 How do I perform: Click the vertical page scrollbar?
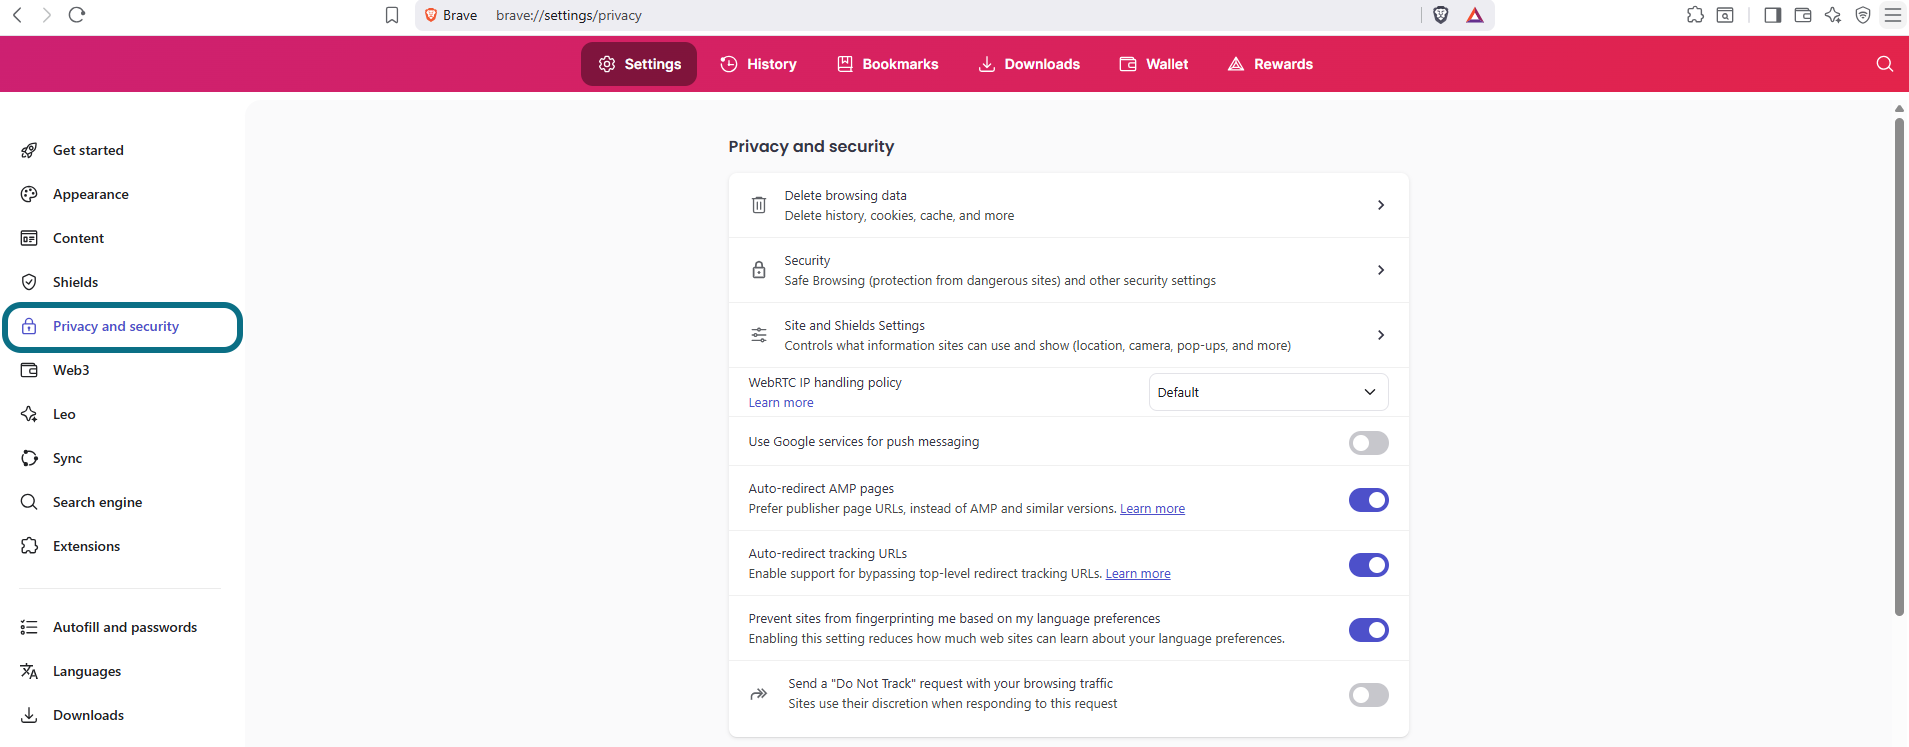[1899, 367]
